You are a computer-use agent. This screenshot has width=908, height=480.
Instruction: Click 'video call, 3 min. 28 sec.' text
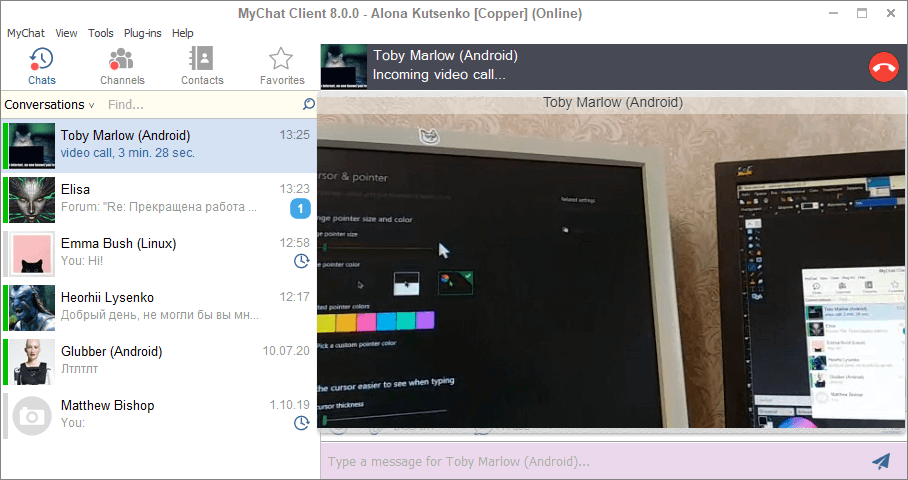pos(127,153)
